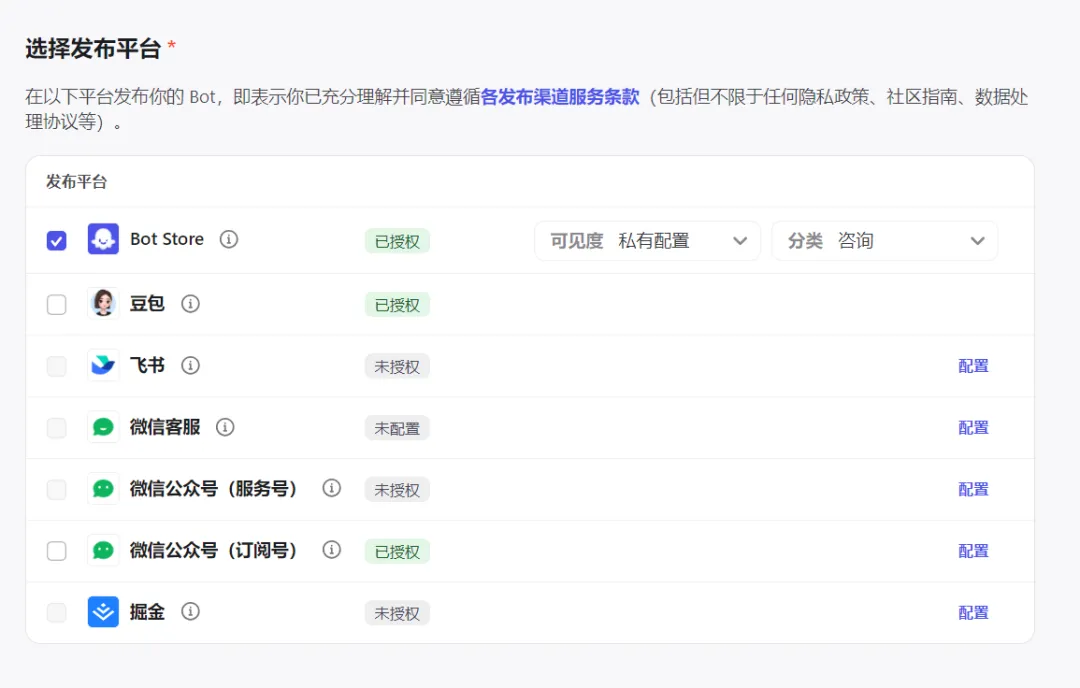Click the 飞书 platform logo icon
Screen dimensions: 1080x688
pos(103,366)
